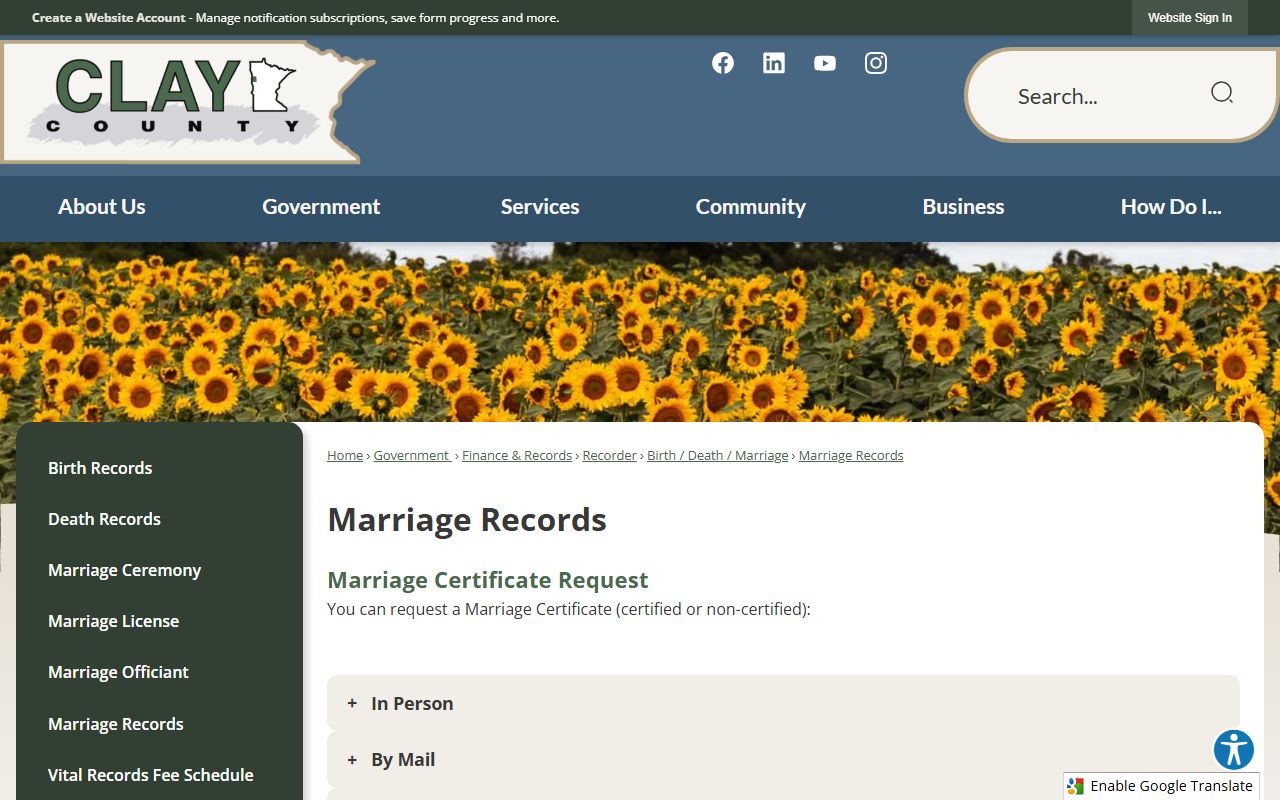Click the search magnifier icon

pyautogui.click(x=1222, y=93)
